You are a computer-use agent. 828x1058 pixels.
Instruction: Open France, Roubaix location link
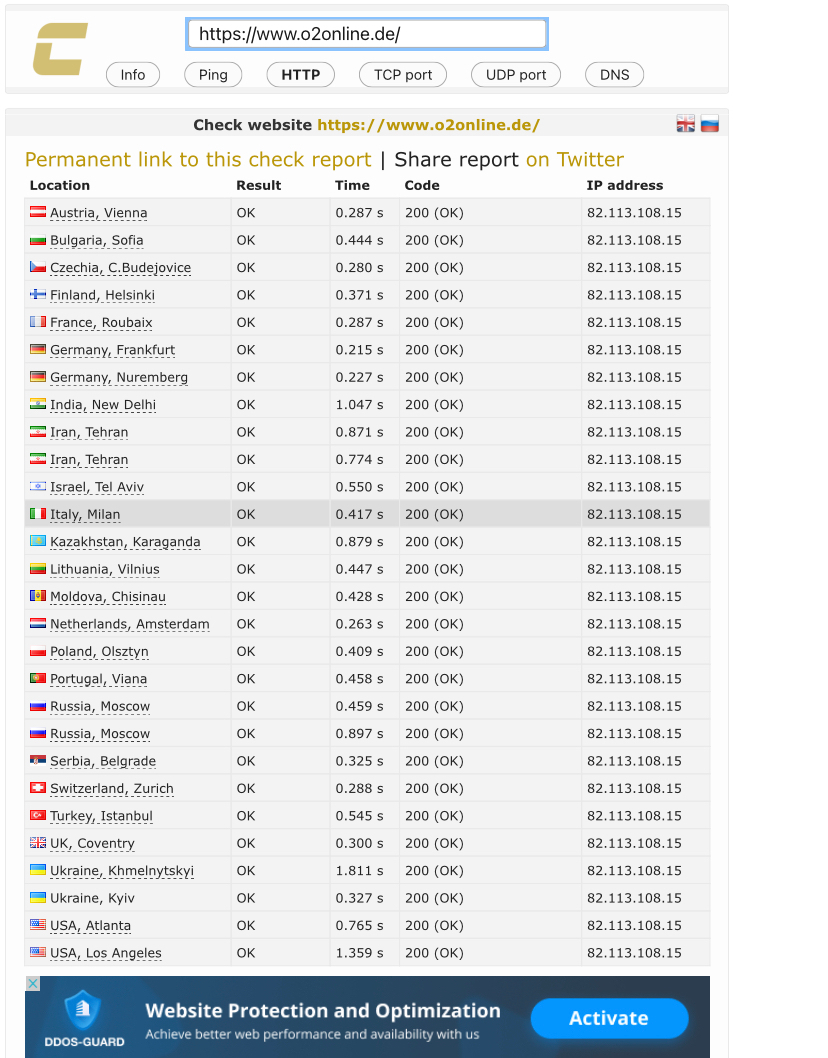coord(101,323)
